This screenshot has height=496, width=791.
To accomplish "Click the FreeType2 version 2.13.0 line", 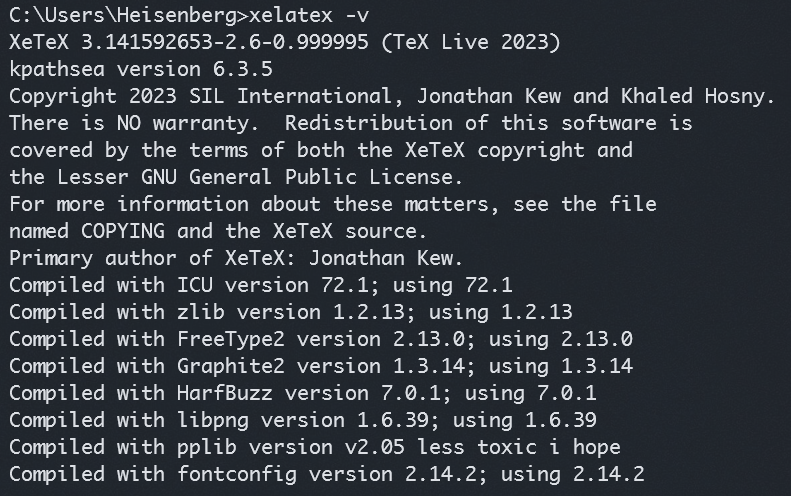I will 321,339.
